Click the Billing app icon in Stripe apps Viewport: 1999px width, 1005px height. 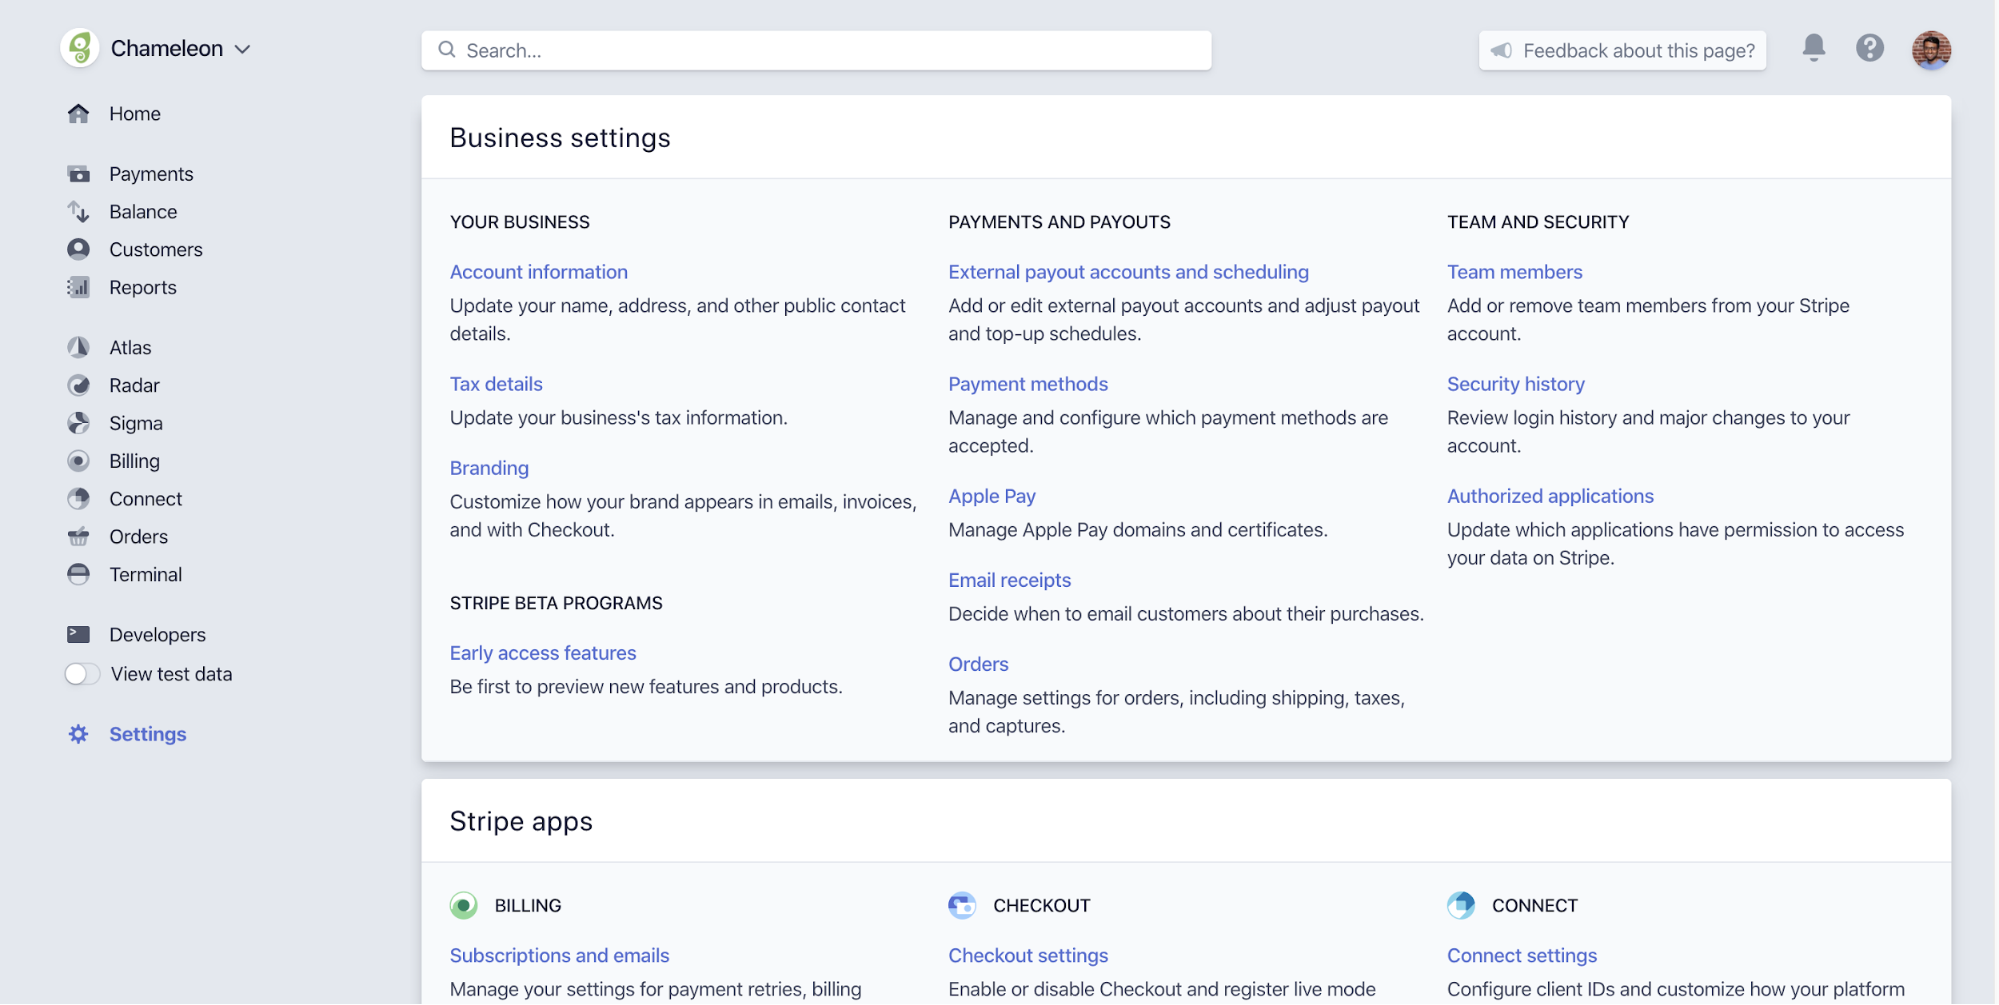pos(463,905)
